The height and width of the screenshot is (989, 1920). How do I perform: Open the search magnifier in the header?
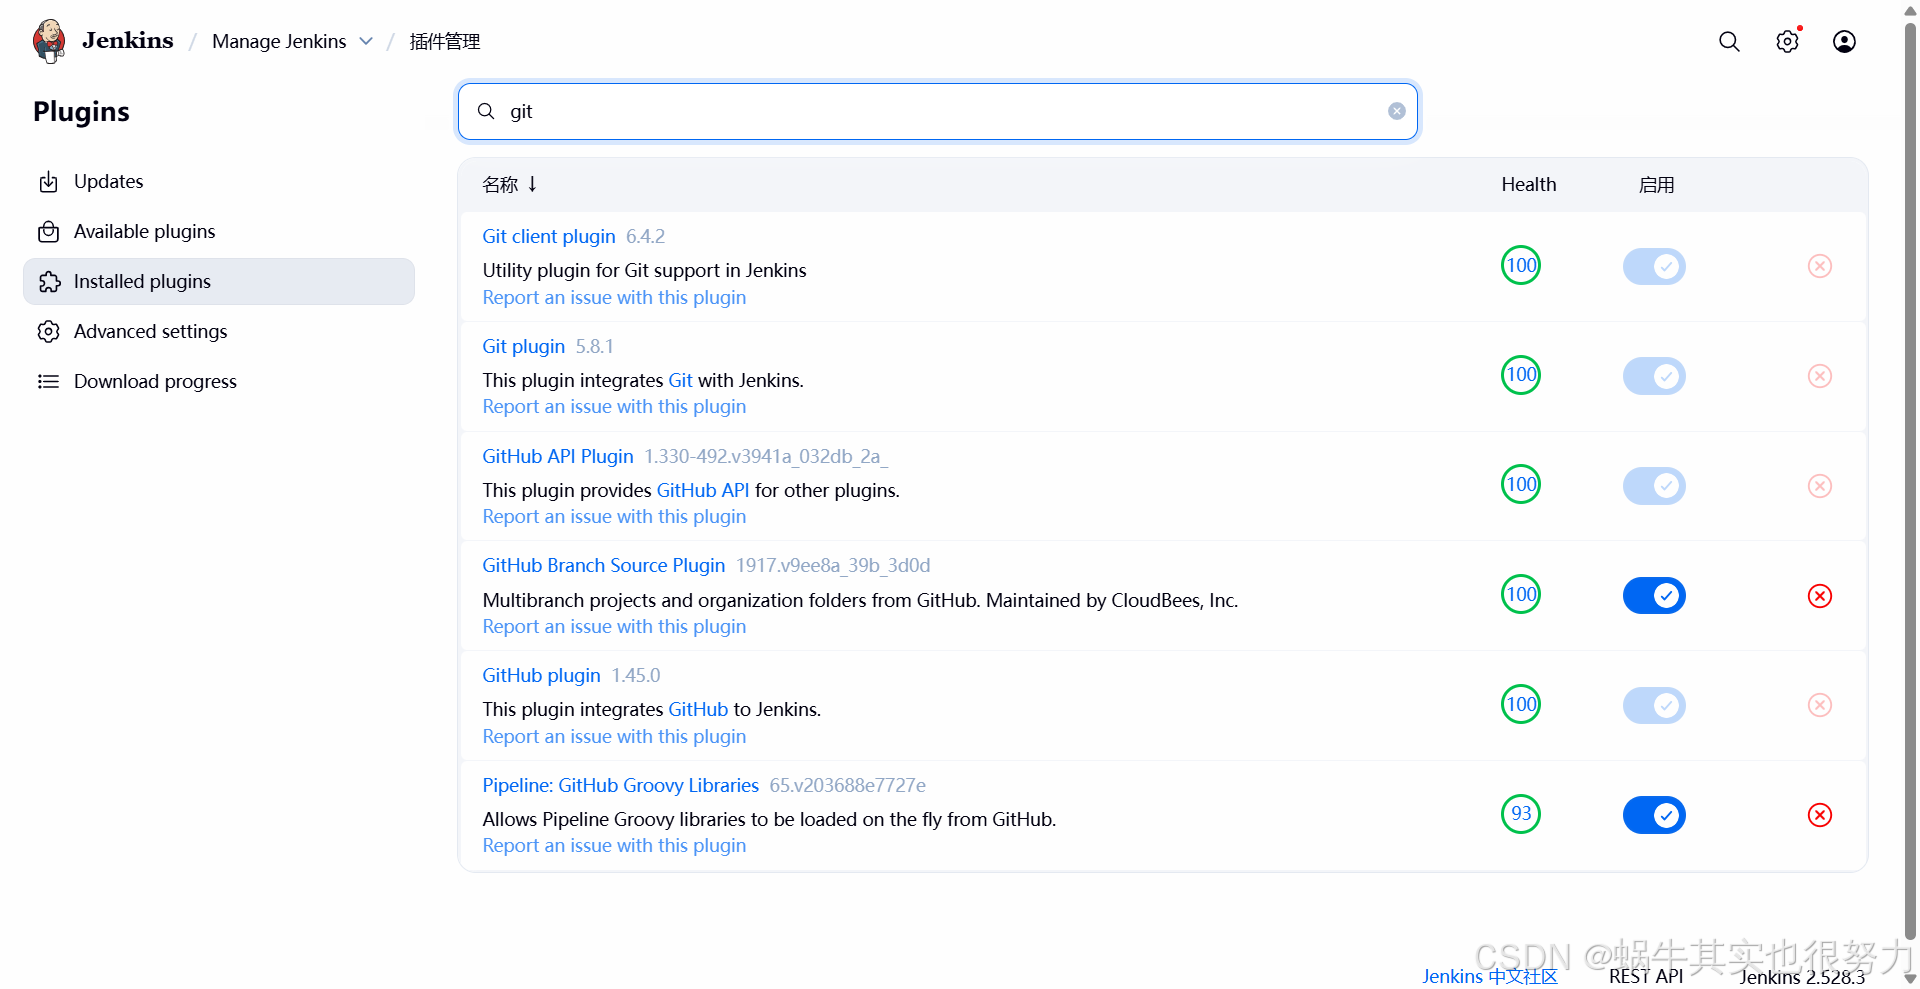[1729, 41]
